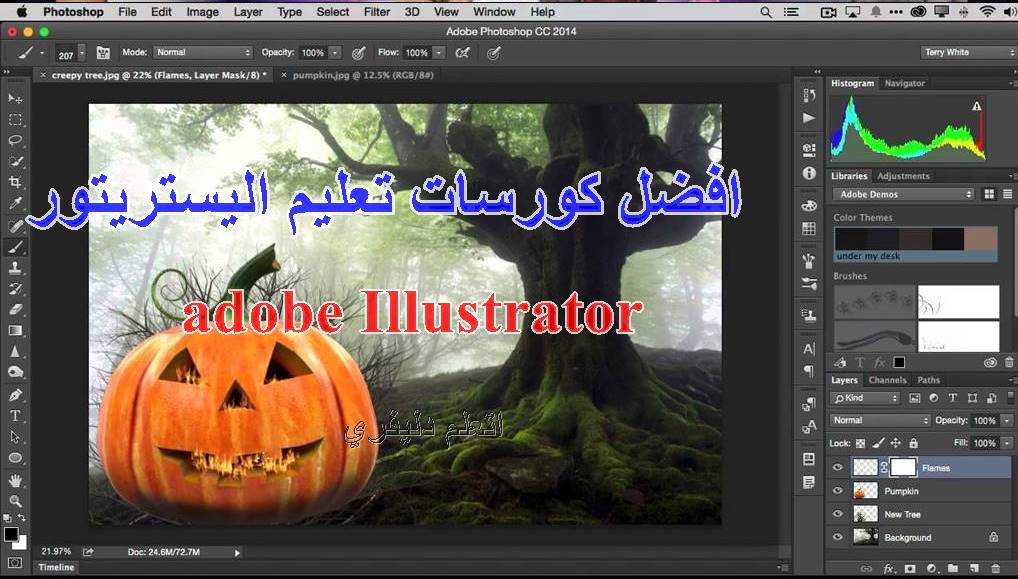Open the layer Kind filter dropdown

(x=865, y=398)
